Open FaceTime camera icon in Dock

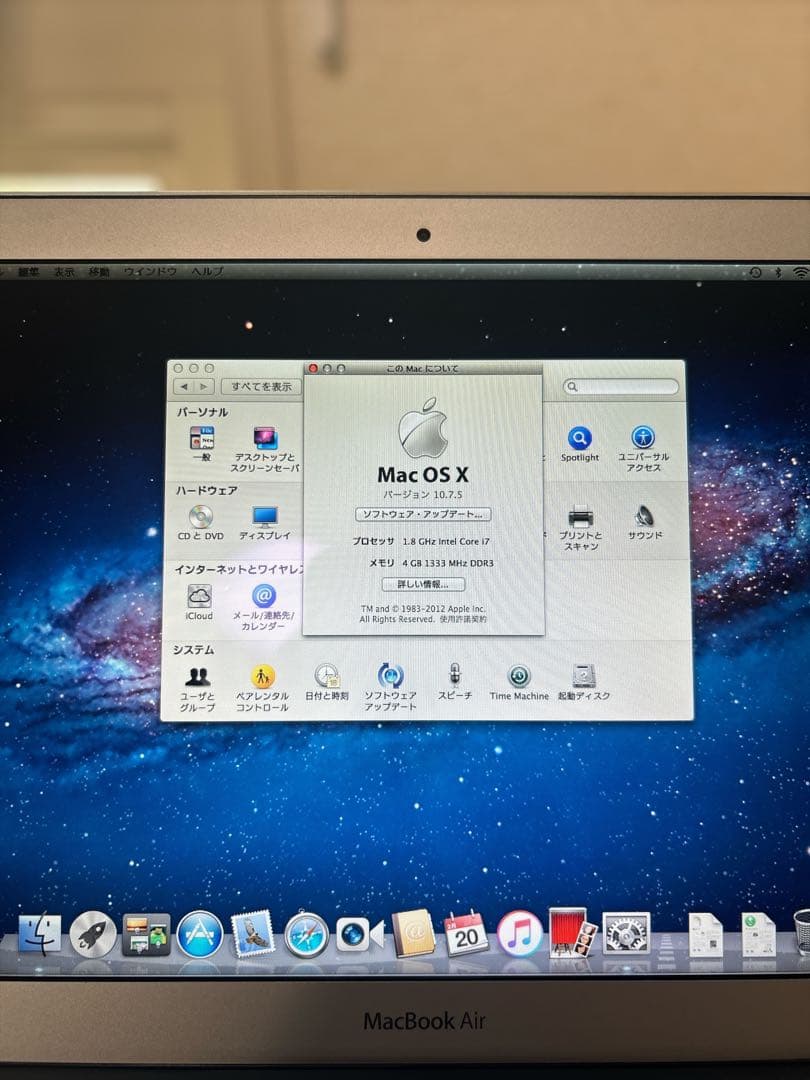[360, 935]
